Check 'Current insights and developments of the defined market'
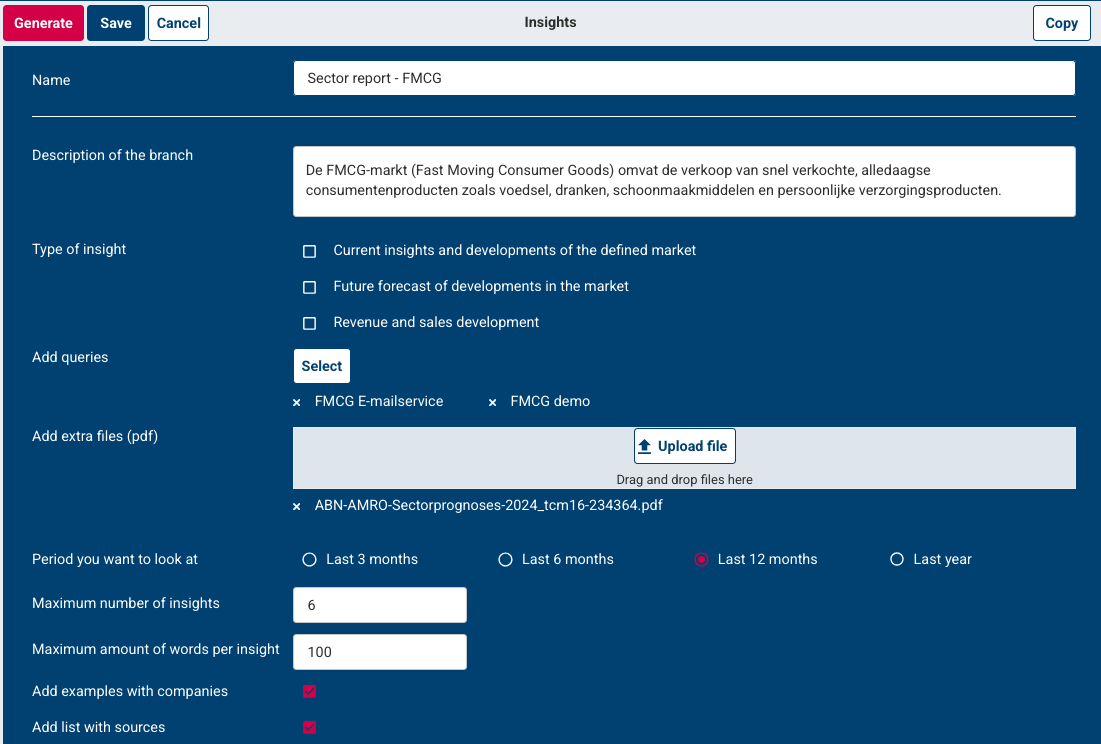 [x=310, y=251]
